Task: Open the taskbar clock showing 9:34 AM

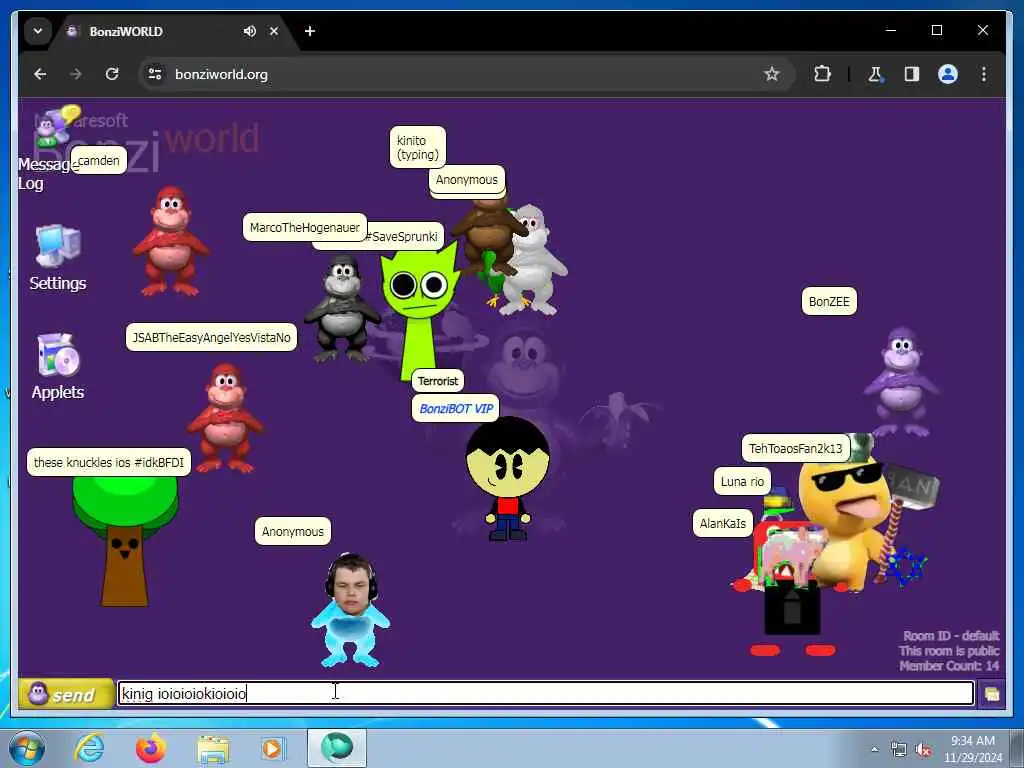Action: (x=972, y=749)
